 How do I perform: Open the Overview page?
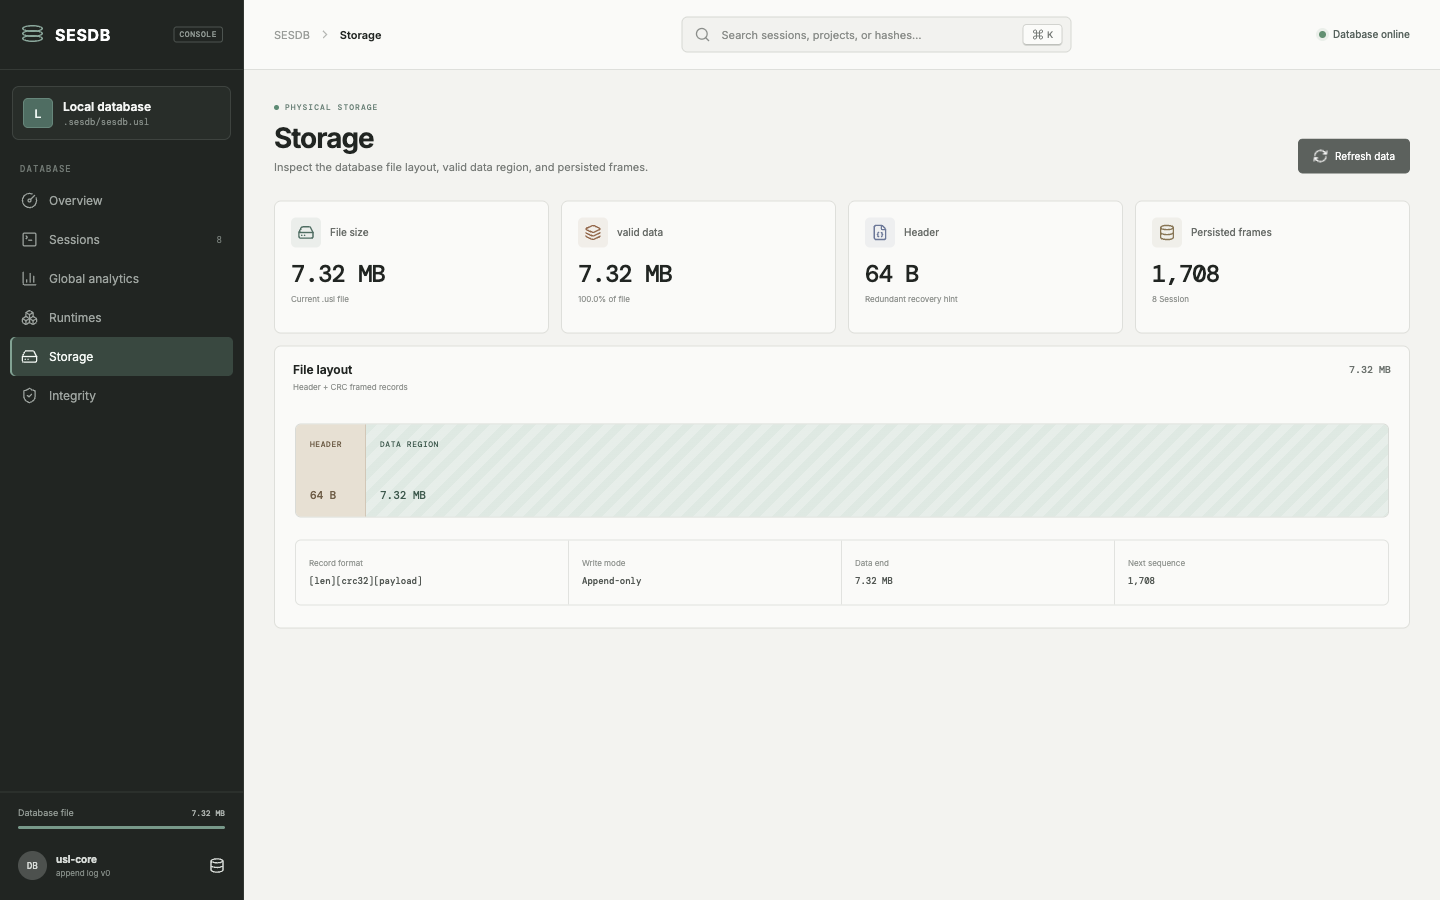[x=121, y=200]
